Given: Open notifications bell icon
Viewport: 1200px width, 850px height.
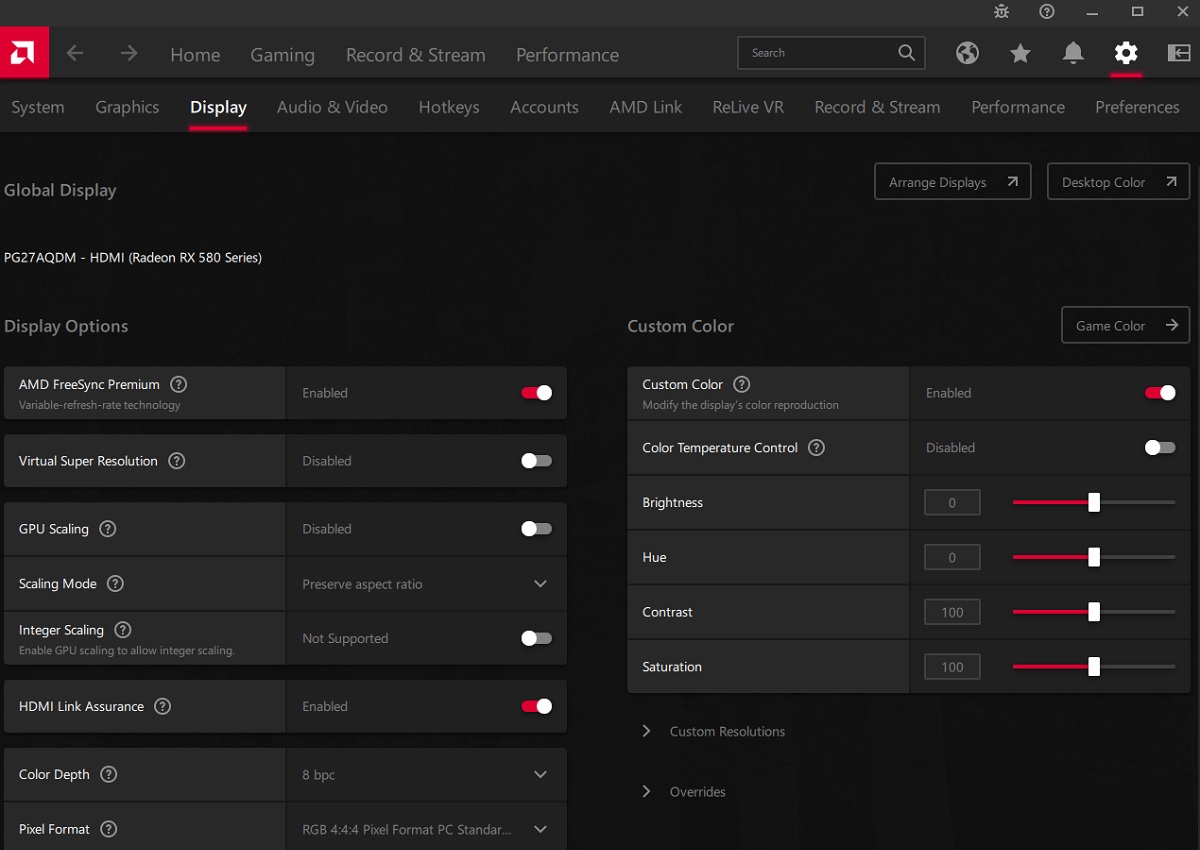Looking at the screenshot, I should 1073,53.
